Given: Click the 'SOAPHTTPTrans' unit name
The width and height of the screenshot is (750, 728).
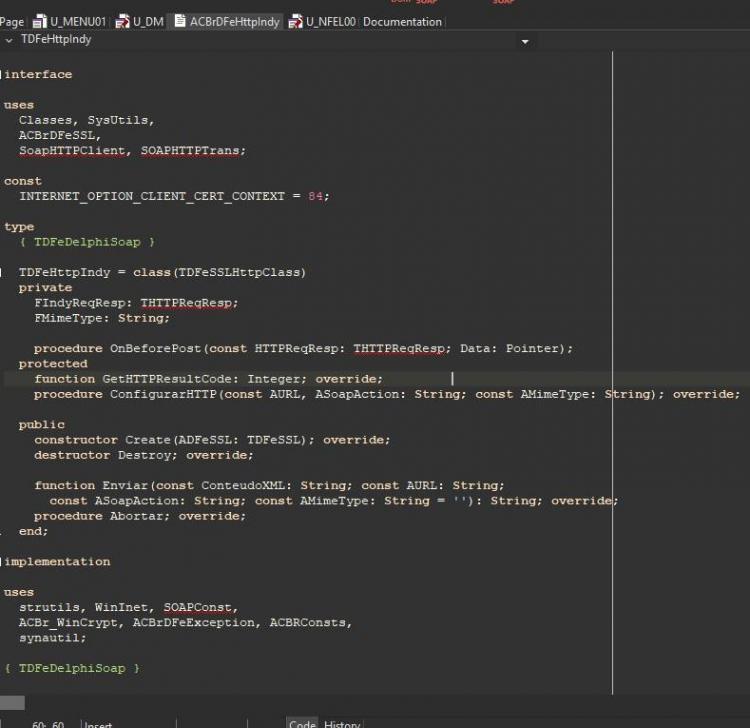Looking at the screenshot, I should pos(190,151).
